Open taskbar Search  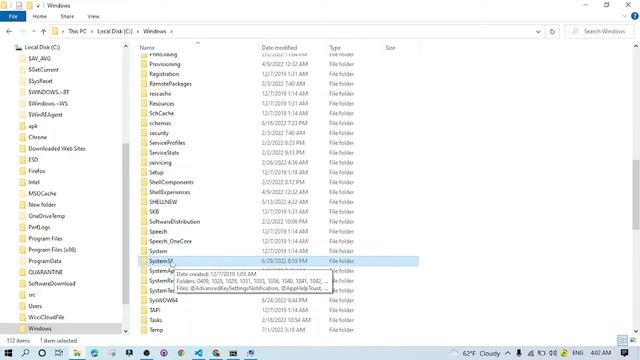25,353
